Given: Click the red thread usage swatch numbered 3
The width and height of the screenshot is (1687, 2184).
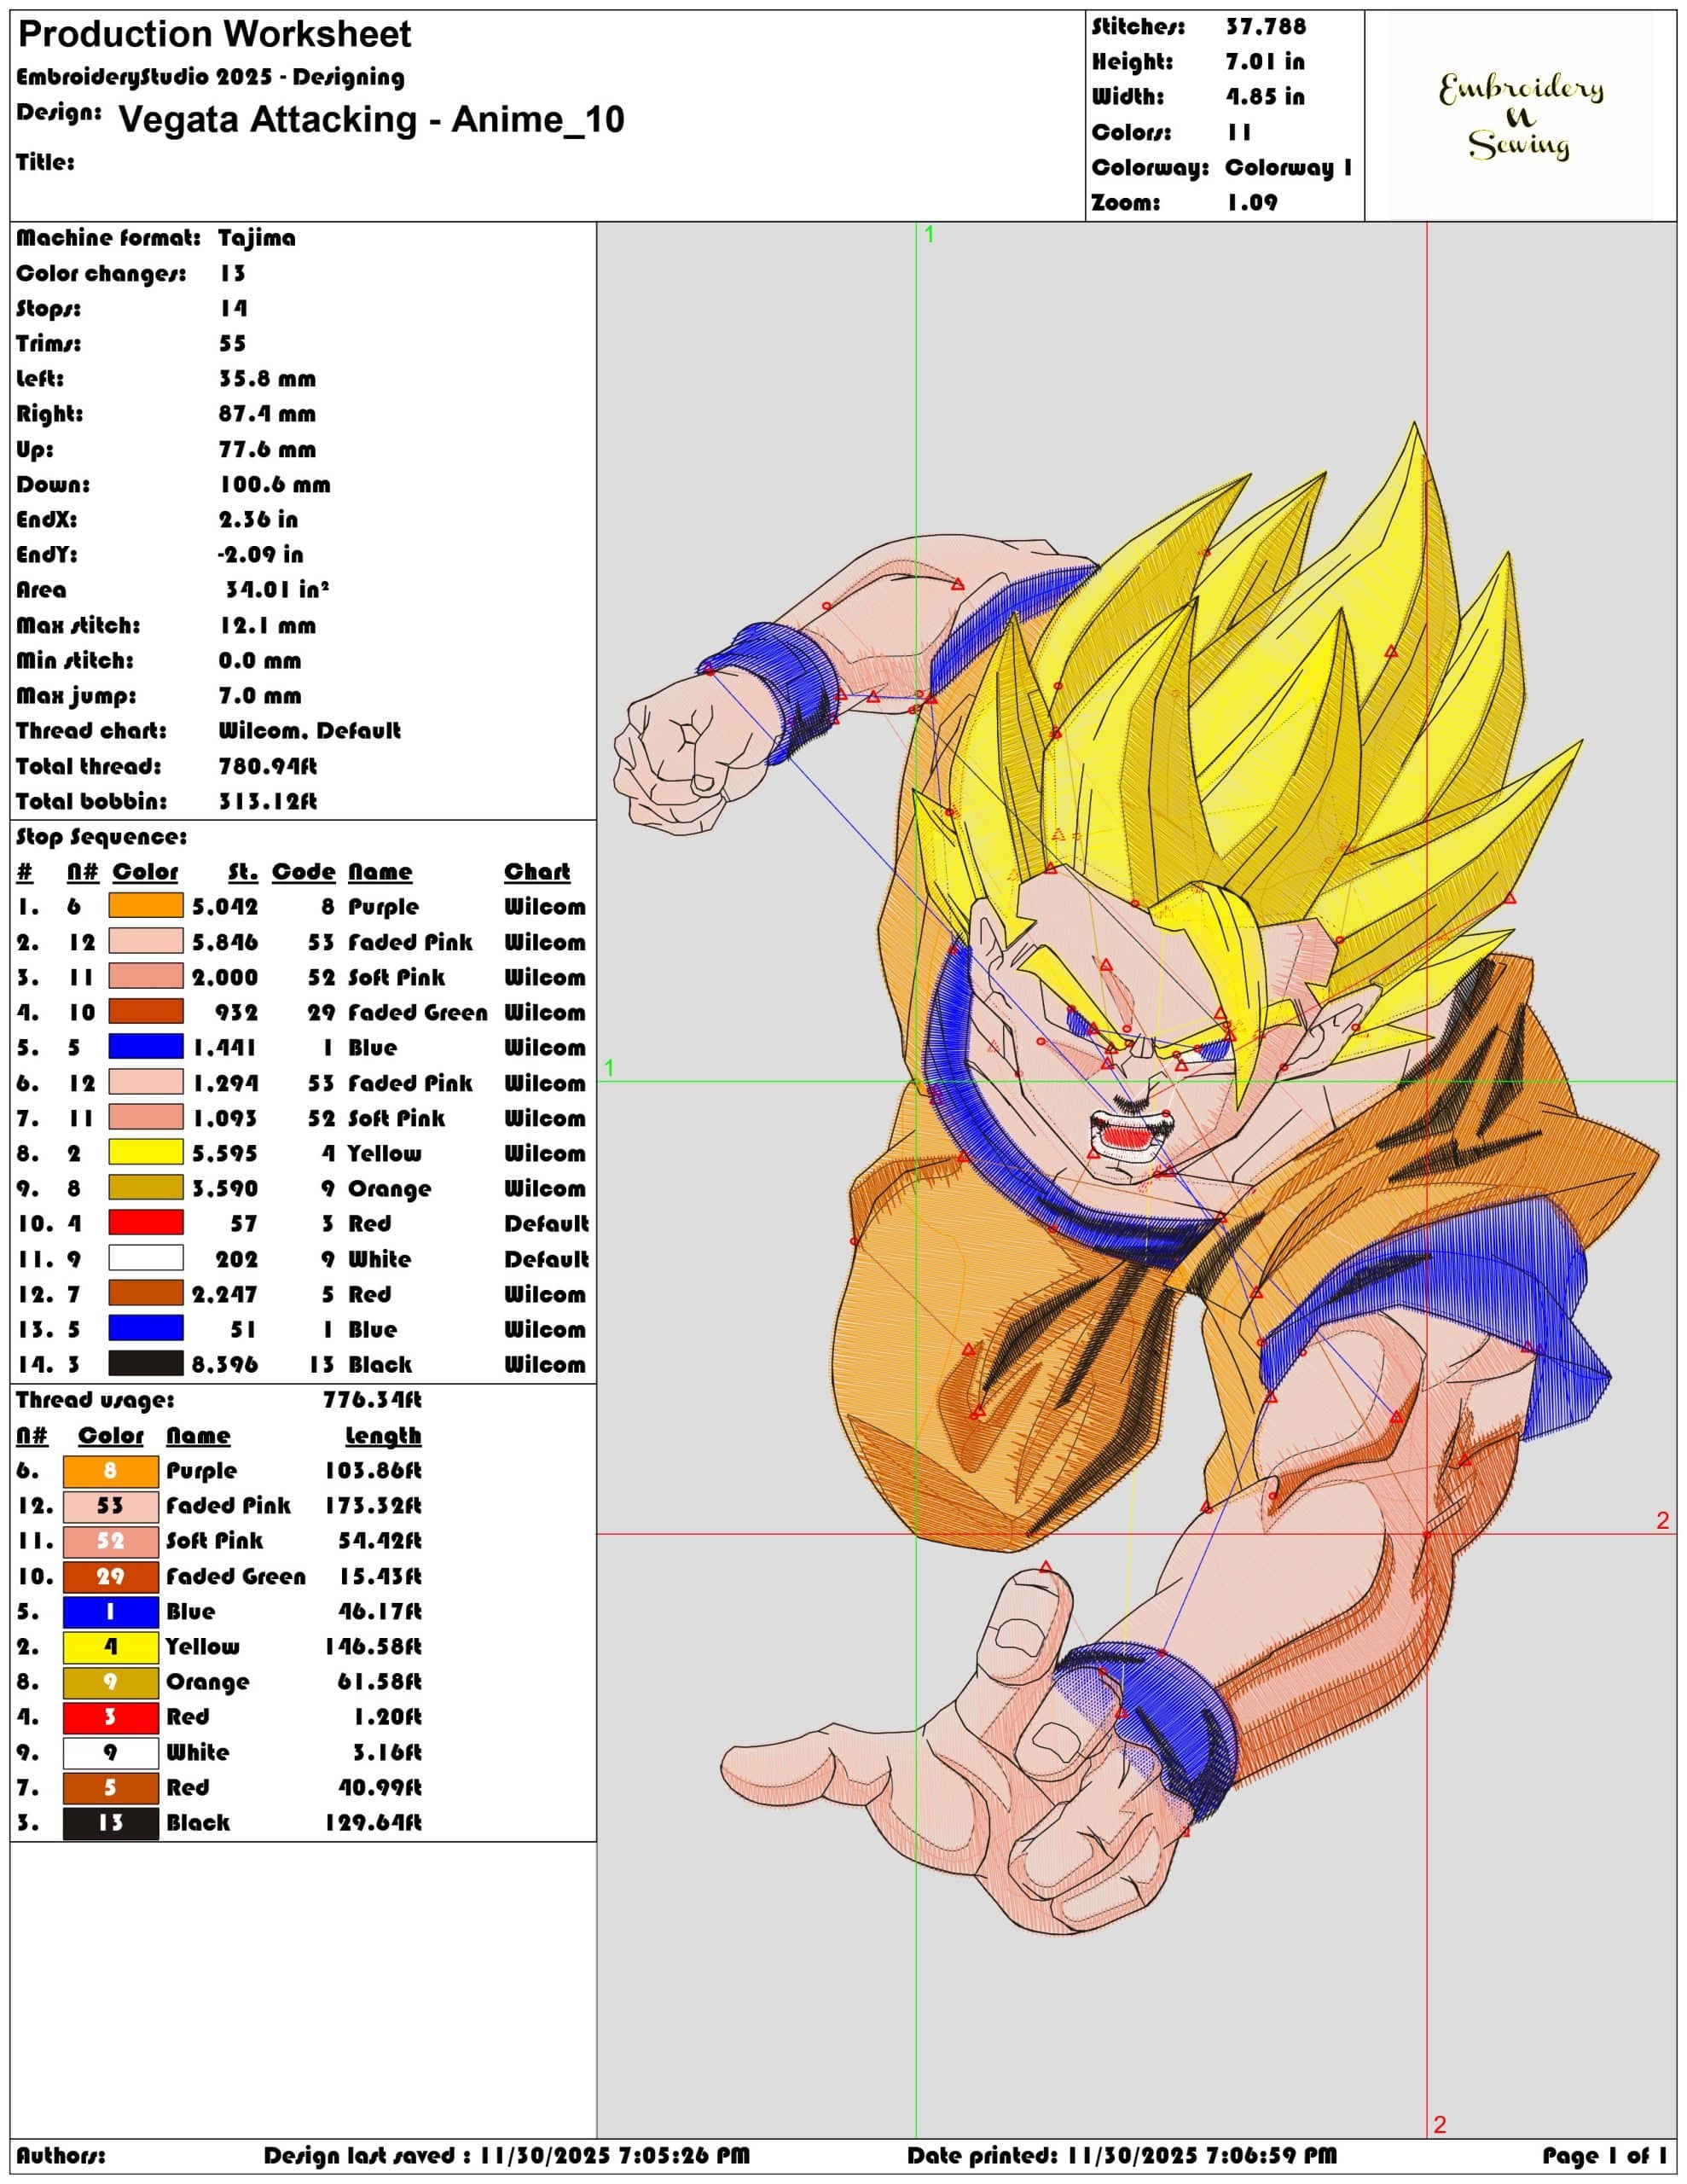Looking at the screenshot, I should (111, 1717).
